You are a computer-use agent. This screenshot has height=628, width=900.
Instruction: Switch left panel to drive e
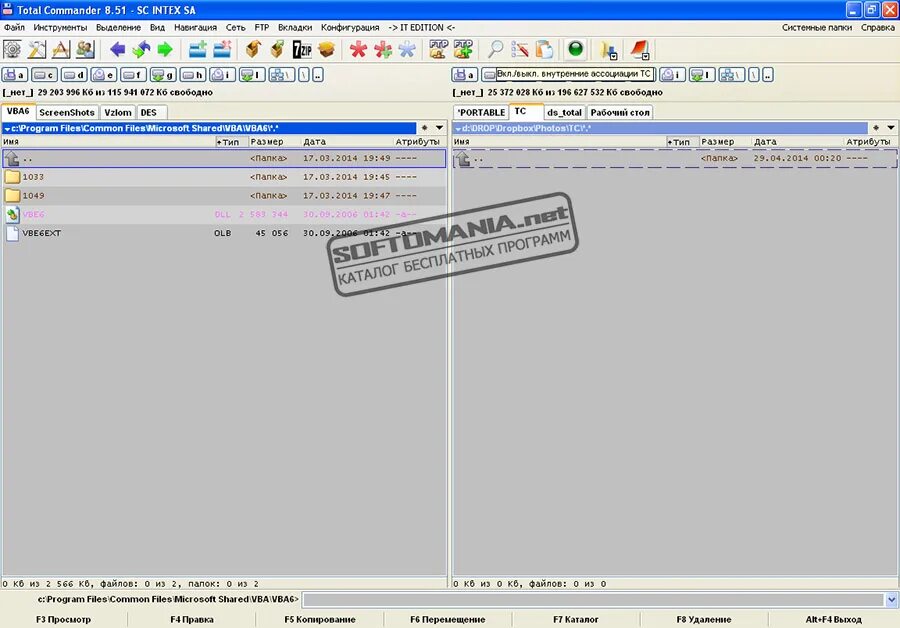[104, 75]
